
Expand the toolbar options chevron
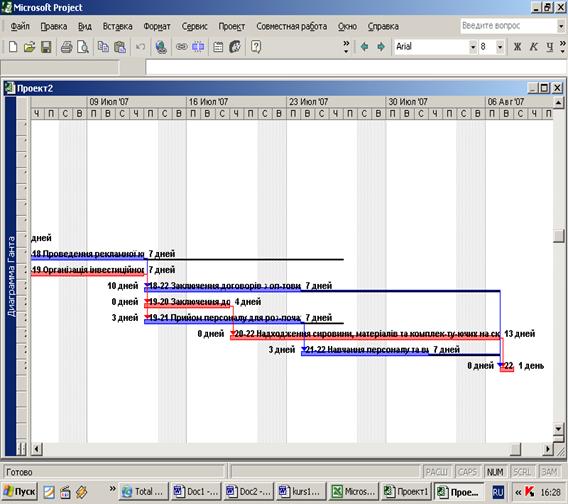click(346, 47)
